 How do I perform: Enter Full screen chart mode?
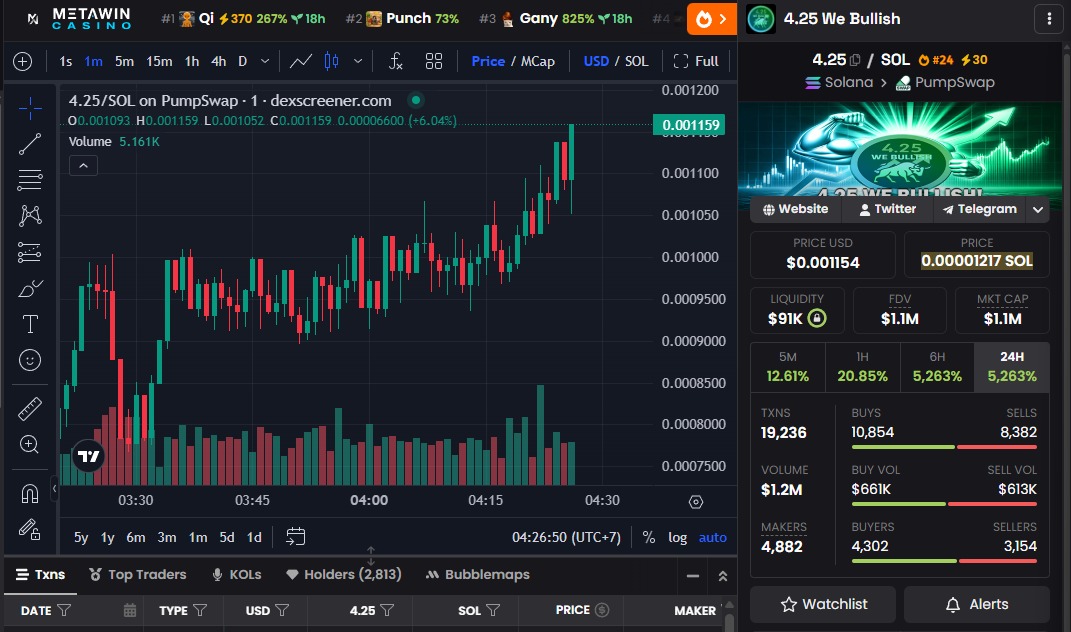coord(696,61)
